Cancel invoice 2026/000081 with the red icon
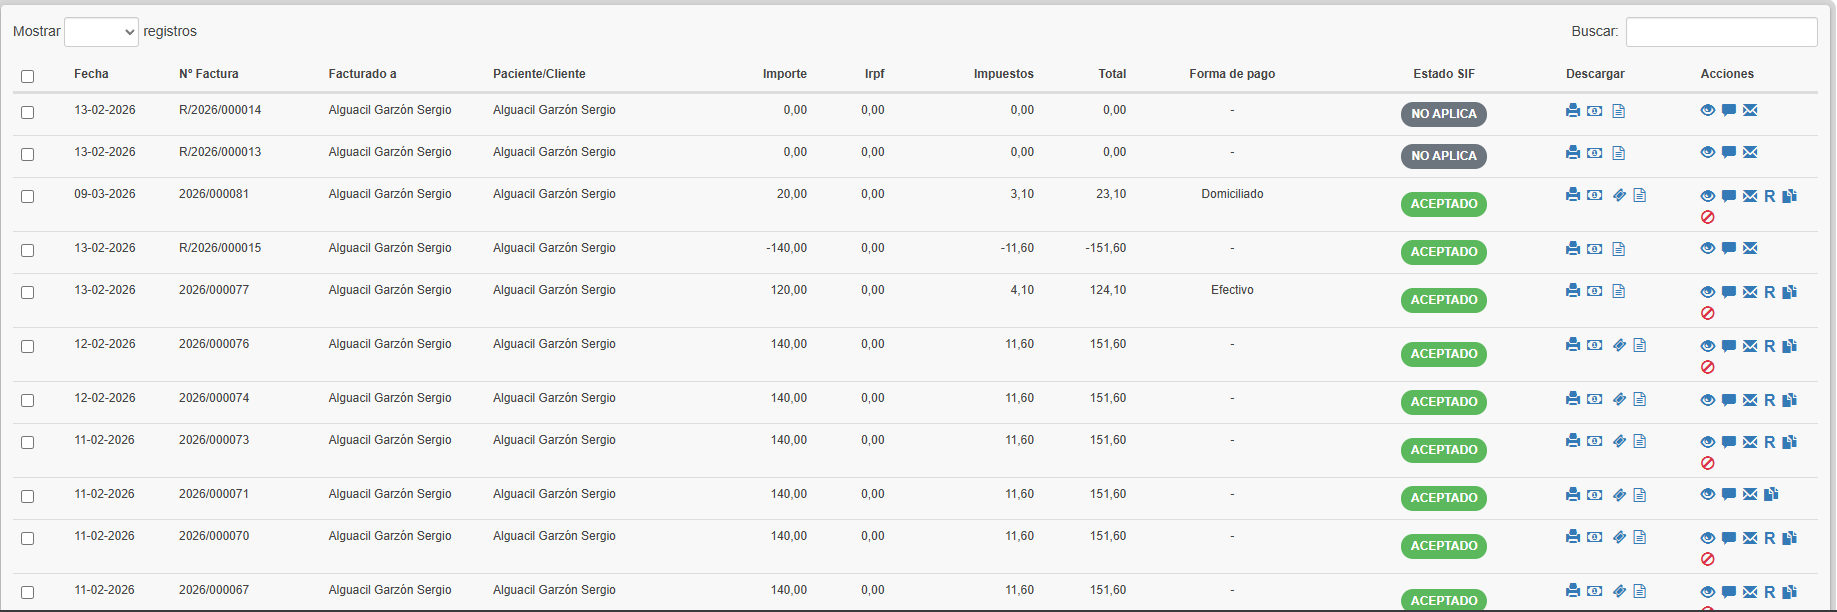1837x612 pixels. pyautogui.click(x=1708, y=217)
